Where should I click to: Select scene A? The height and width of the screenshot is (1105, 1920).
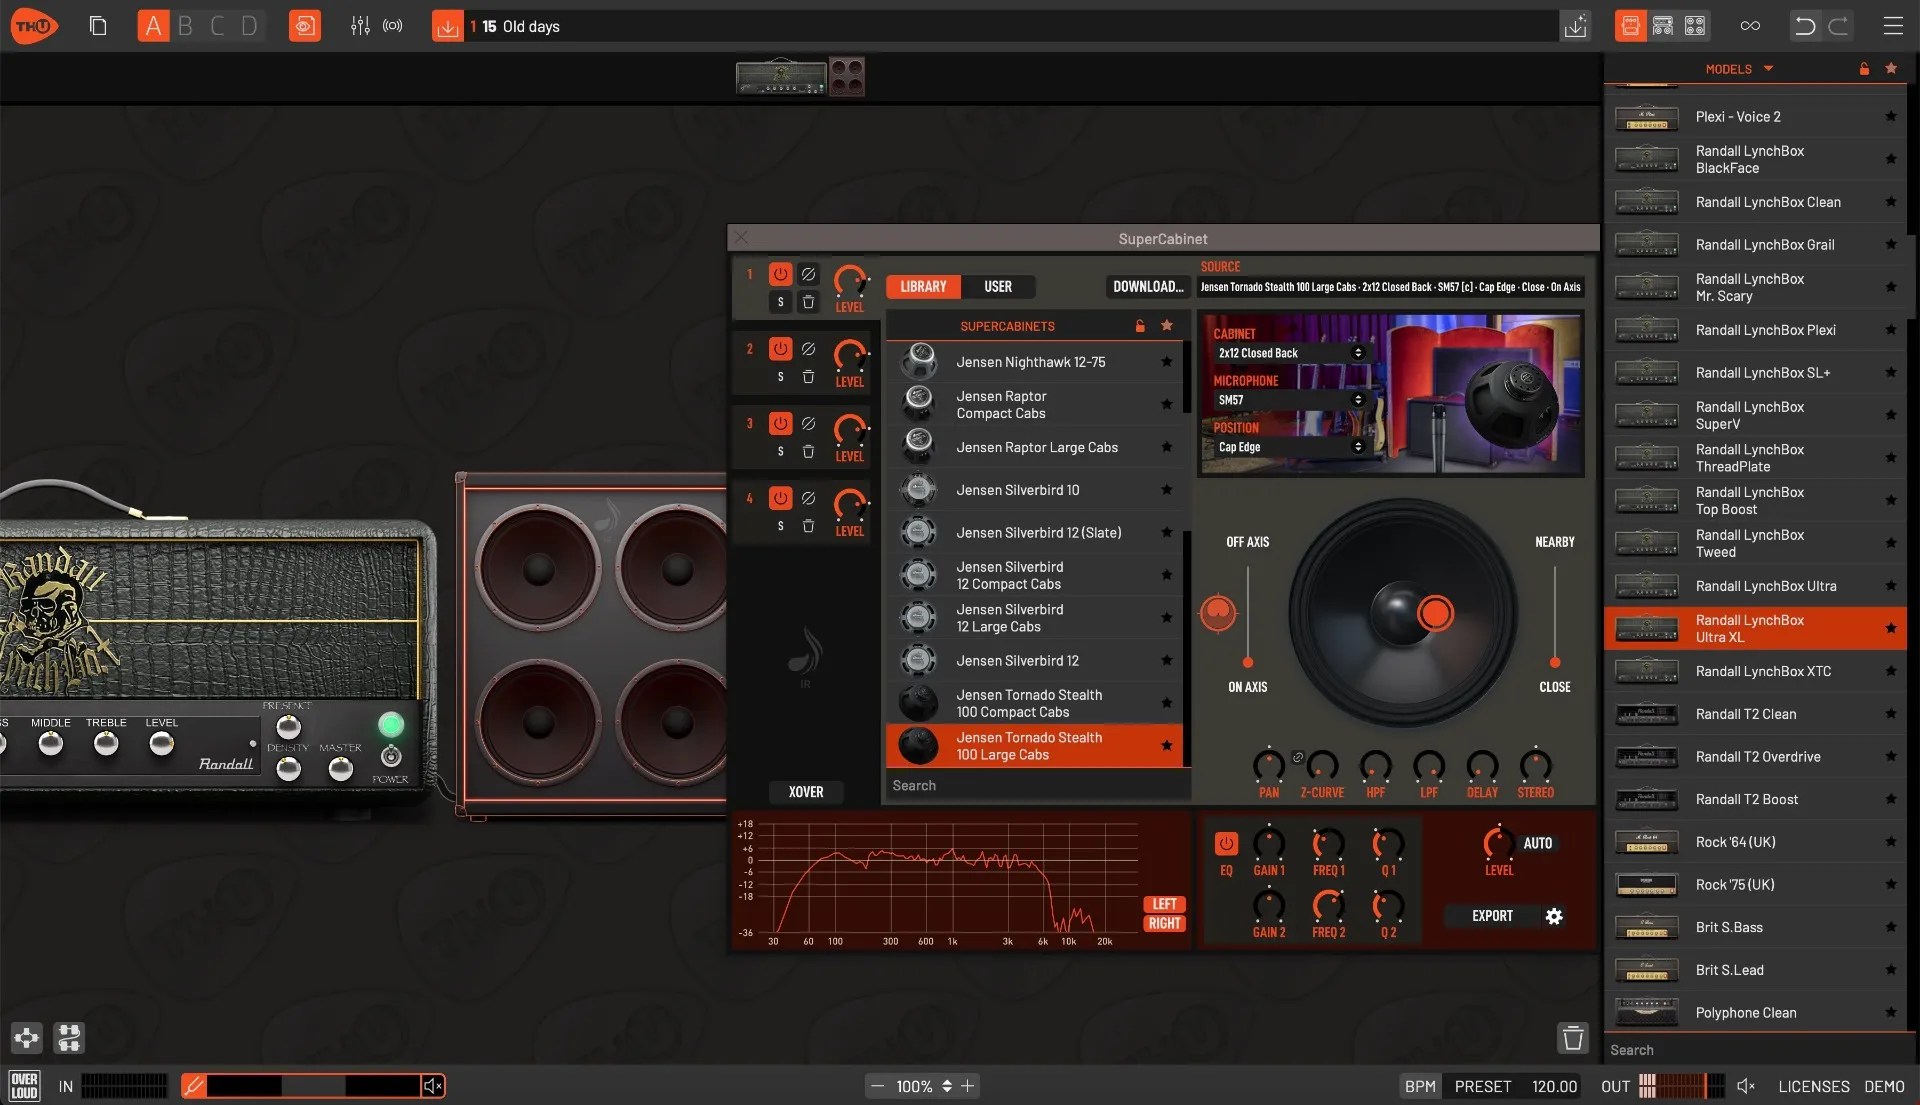tap(153, 26)
